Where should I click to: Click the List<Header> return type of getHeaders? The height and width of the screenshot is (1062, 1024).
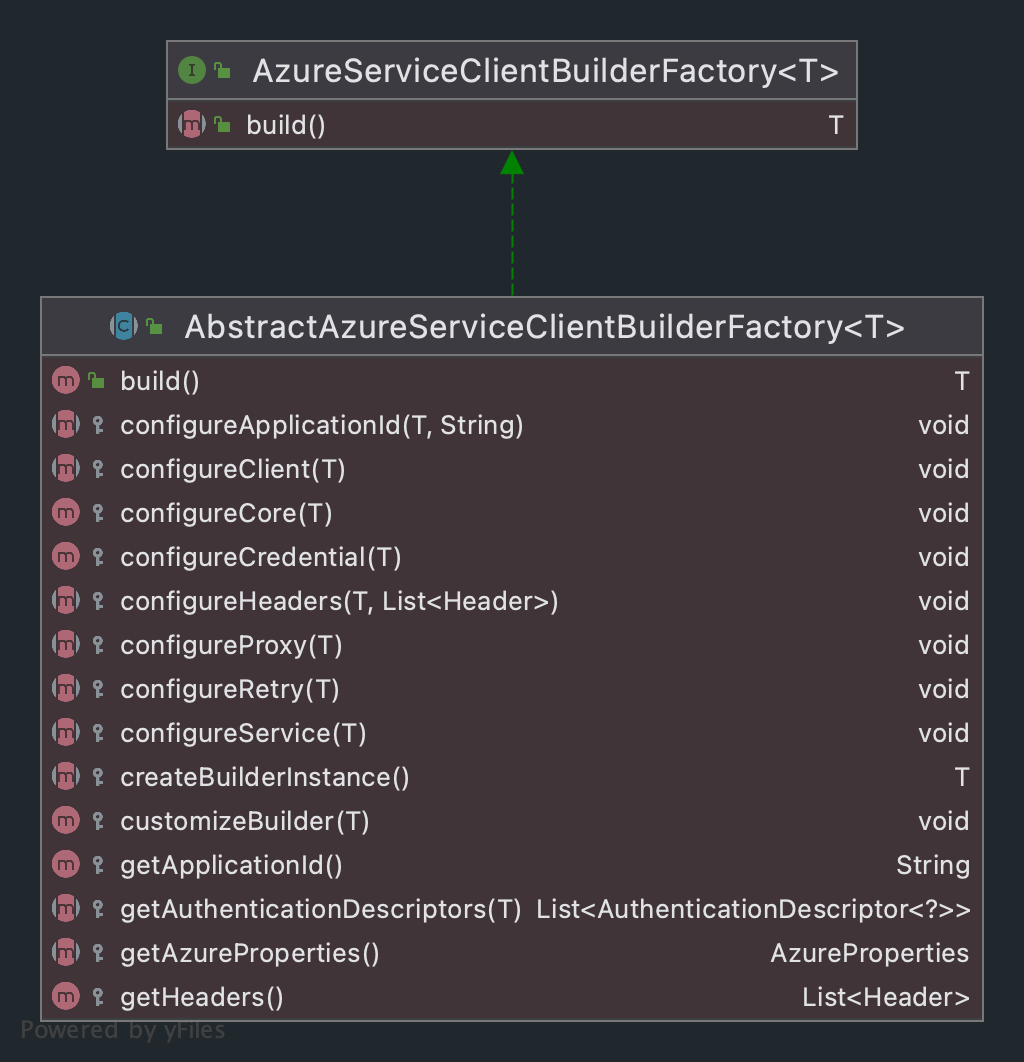pos(886,998)
